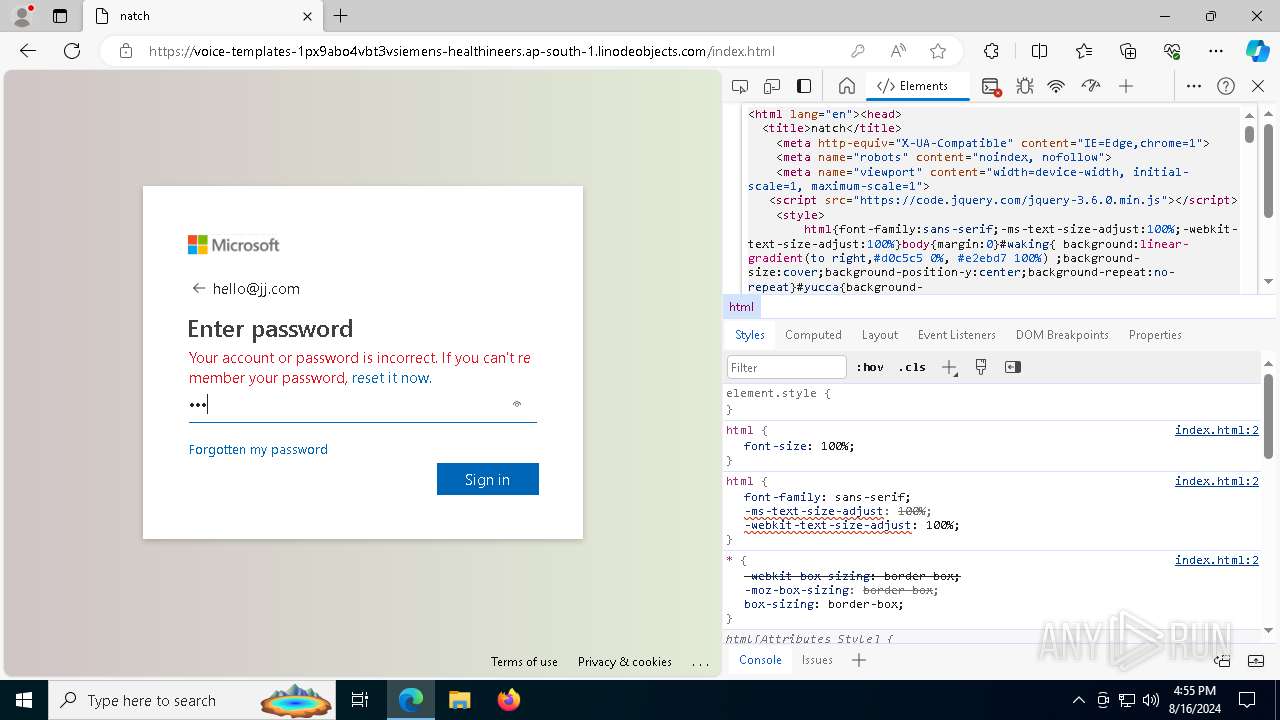Open the password manager key icon

(857, 51)
